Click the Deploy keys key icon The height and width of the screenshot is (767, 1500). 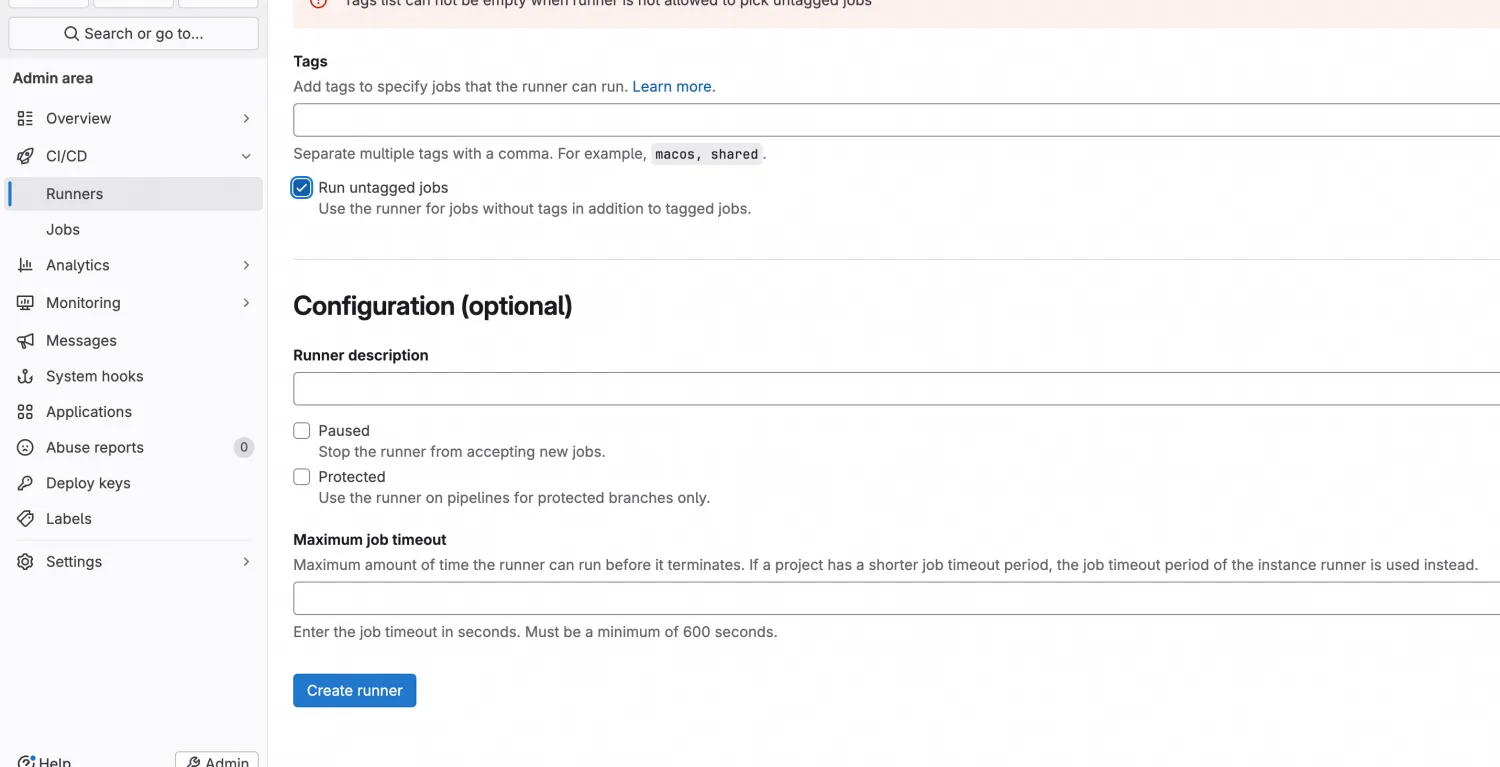point(24,483)
